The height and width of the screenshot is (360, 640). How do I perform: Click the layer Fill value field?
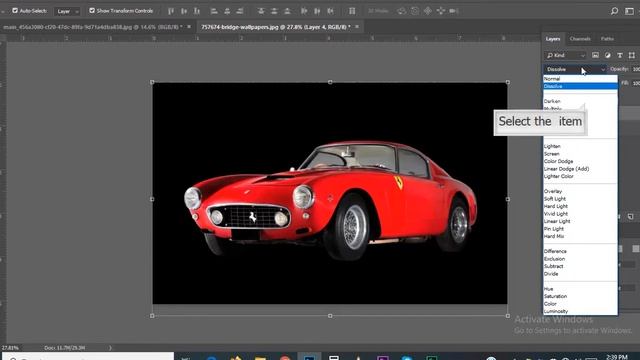[x=636, y=83]
